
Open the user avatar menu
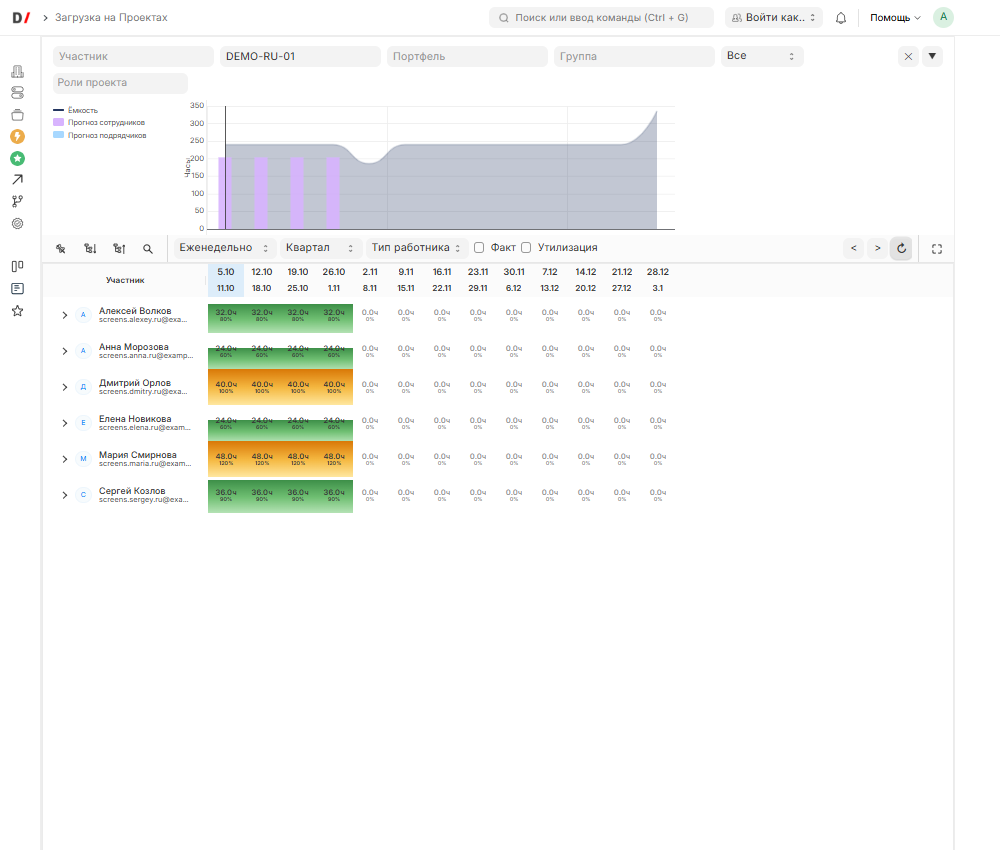tap(943, 17)
